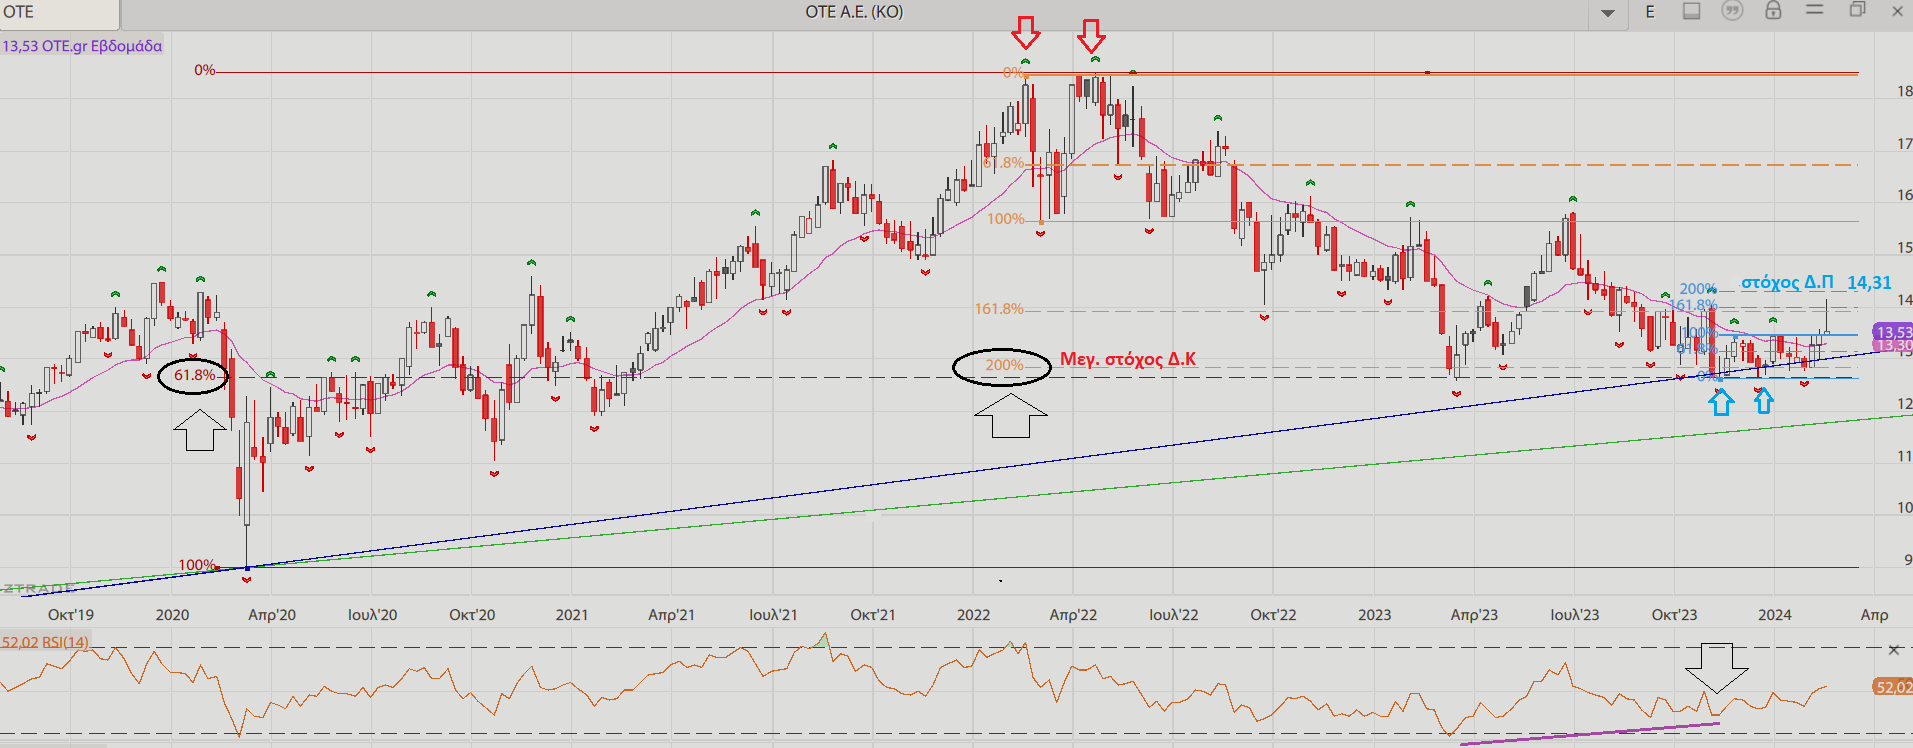Open the symbol dropdown arrow in title bar
The width and height of the screenshot is (1913, 748).
tap(1608, 13)
